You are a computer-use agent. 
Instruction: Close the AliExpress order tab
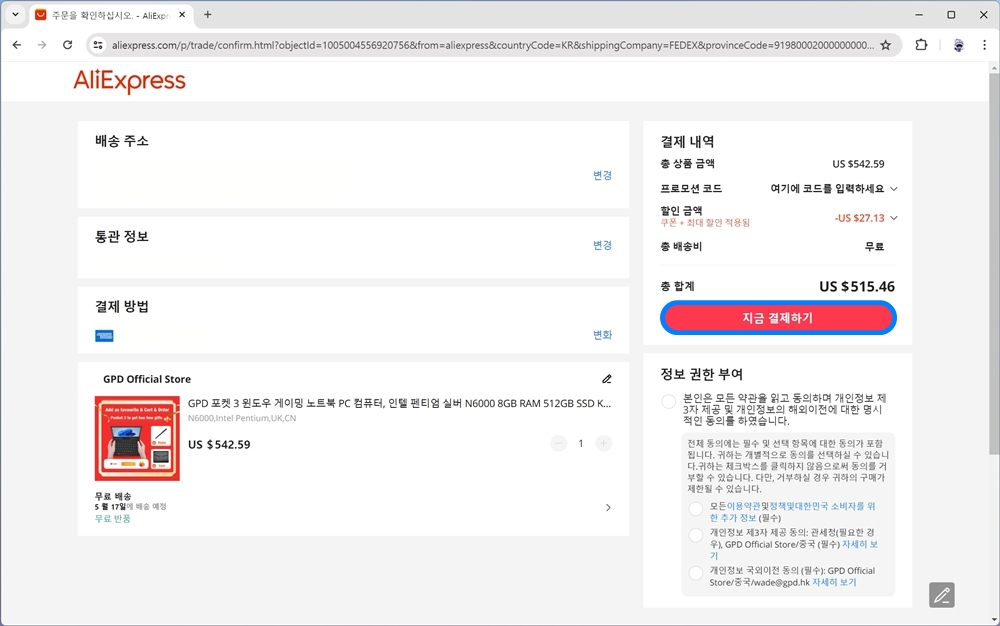tap(182, 15)
